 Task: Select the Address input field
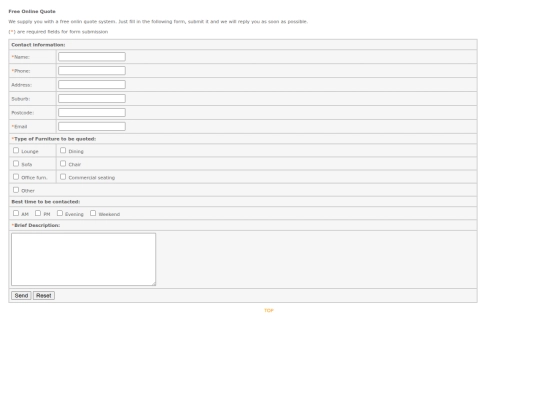pyautogui.click(x=92, y=85)
